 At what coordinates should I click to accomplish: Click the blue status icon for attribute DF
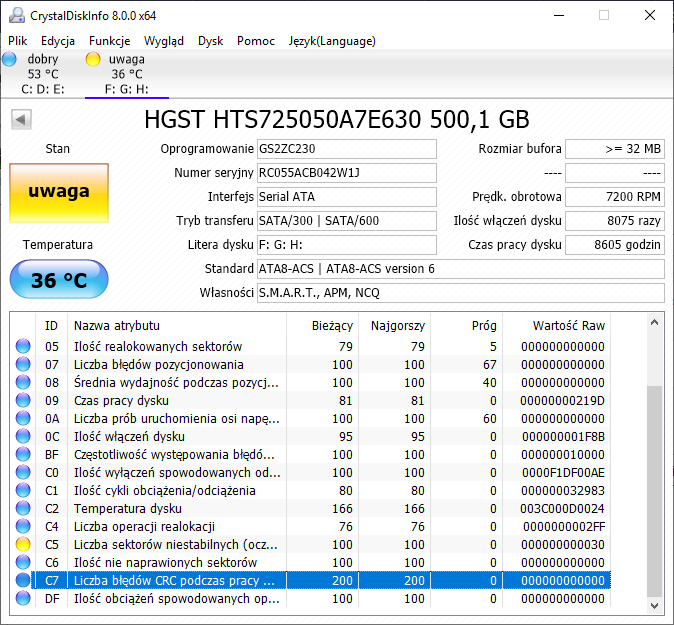23,598
